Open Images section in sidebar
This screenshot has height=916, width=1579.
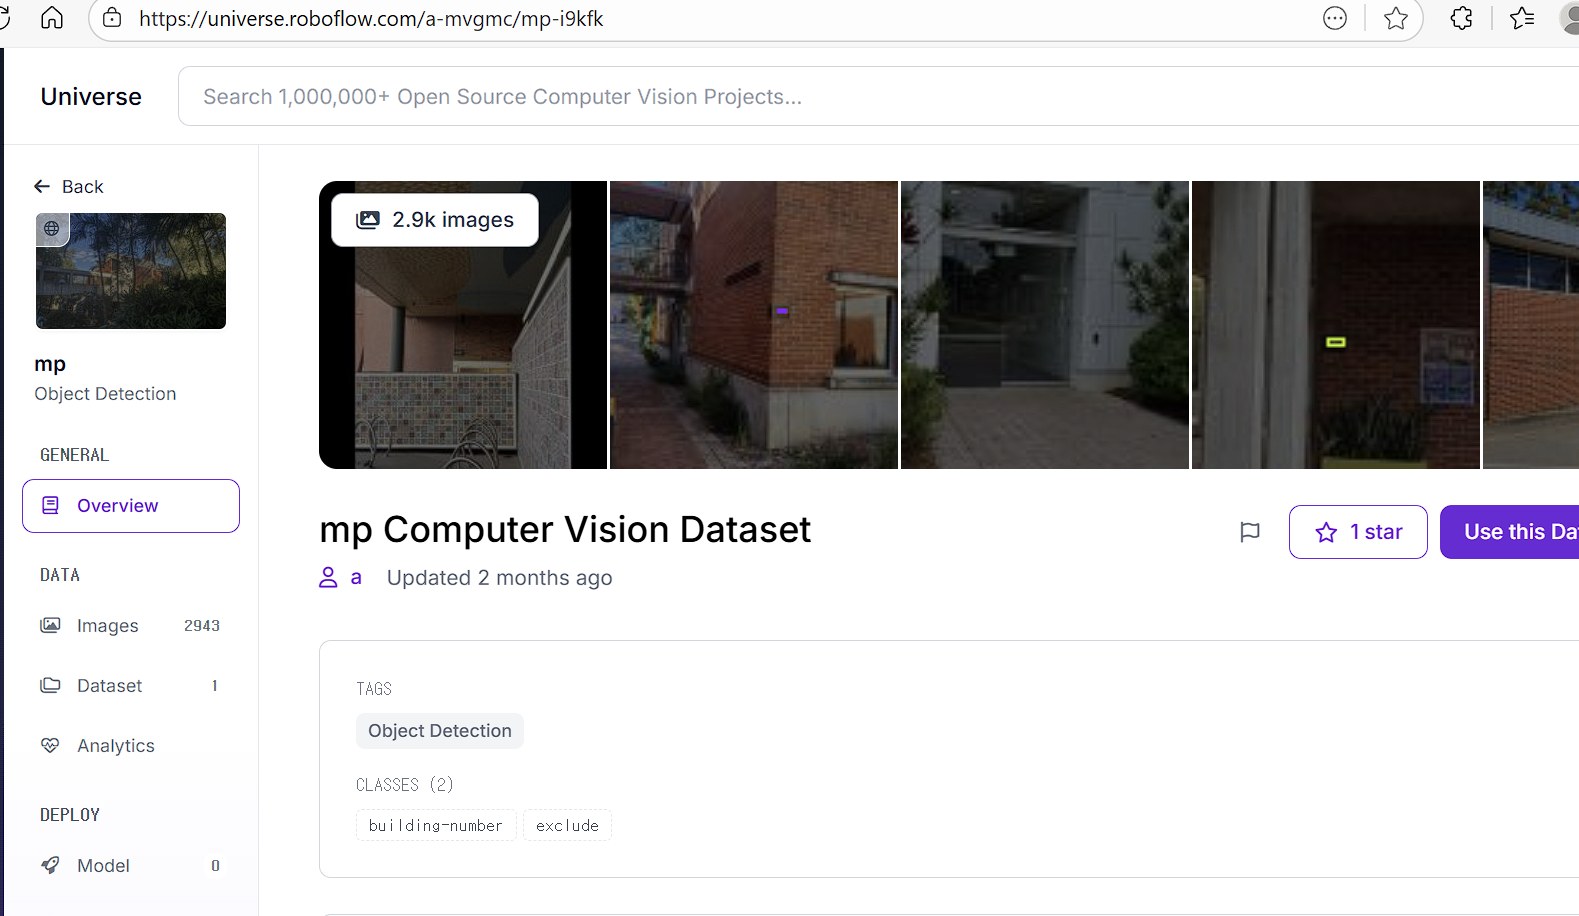coord(108,626)
